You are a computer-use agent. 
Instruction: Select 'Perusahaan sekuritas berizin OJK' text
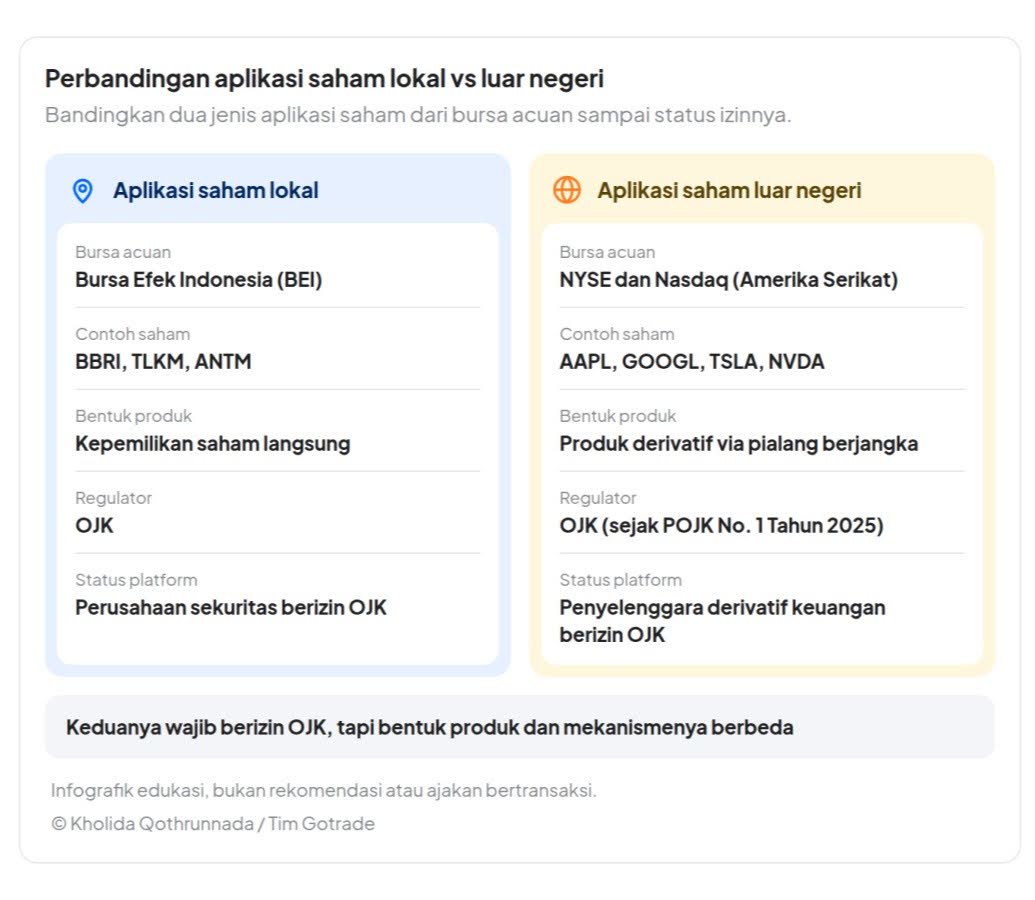click(x=231, y=607)
